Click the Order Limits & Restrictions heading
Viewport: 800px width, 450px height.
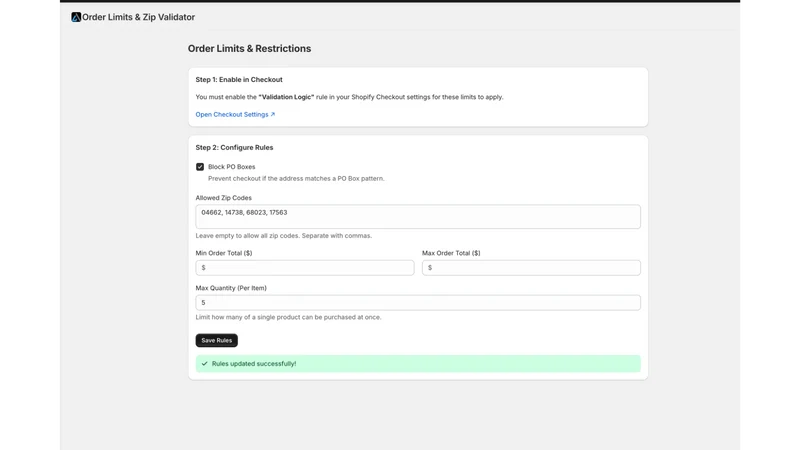pos(249,48)
